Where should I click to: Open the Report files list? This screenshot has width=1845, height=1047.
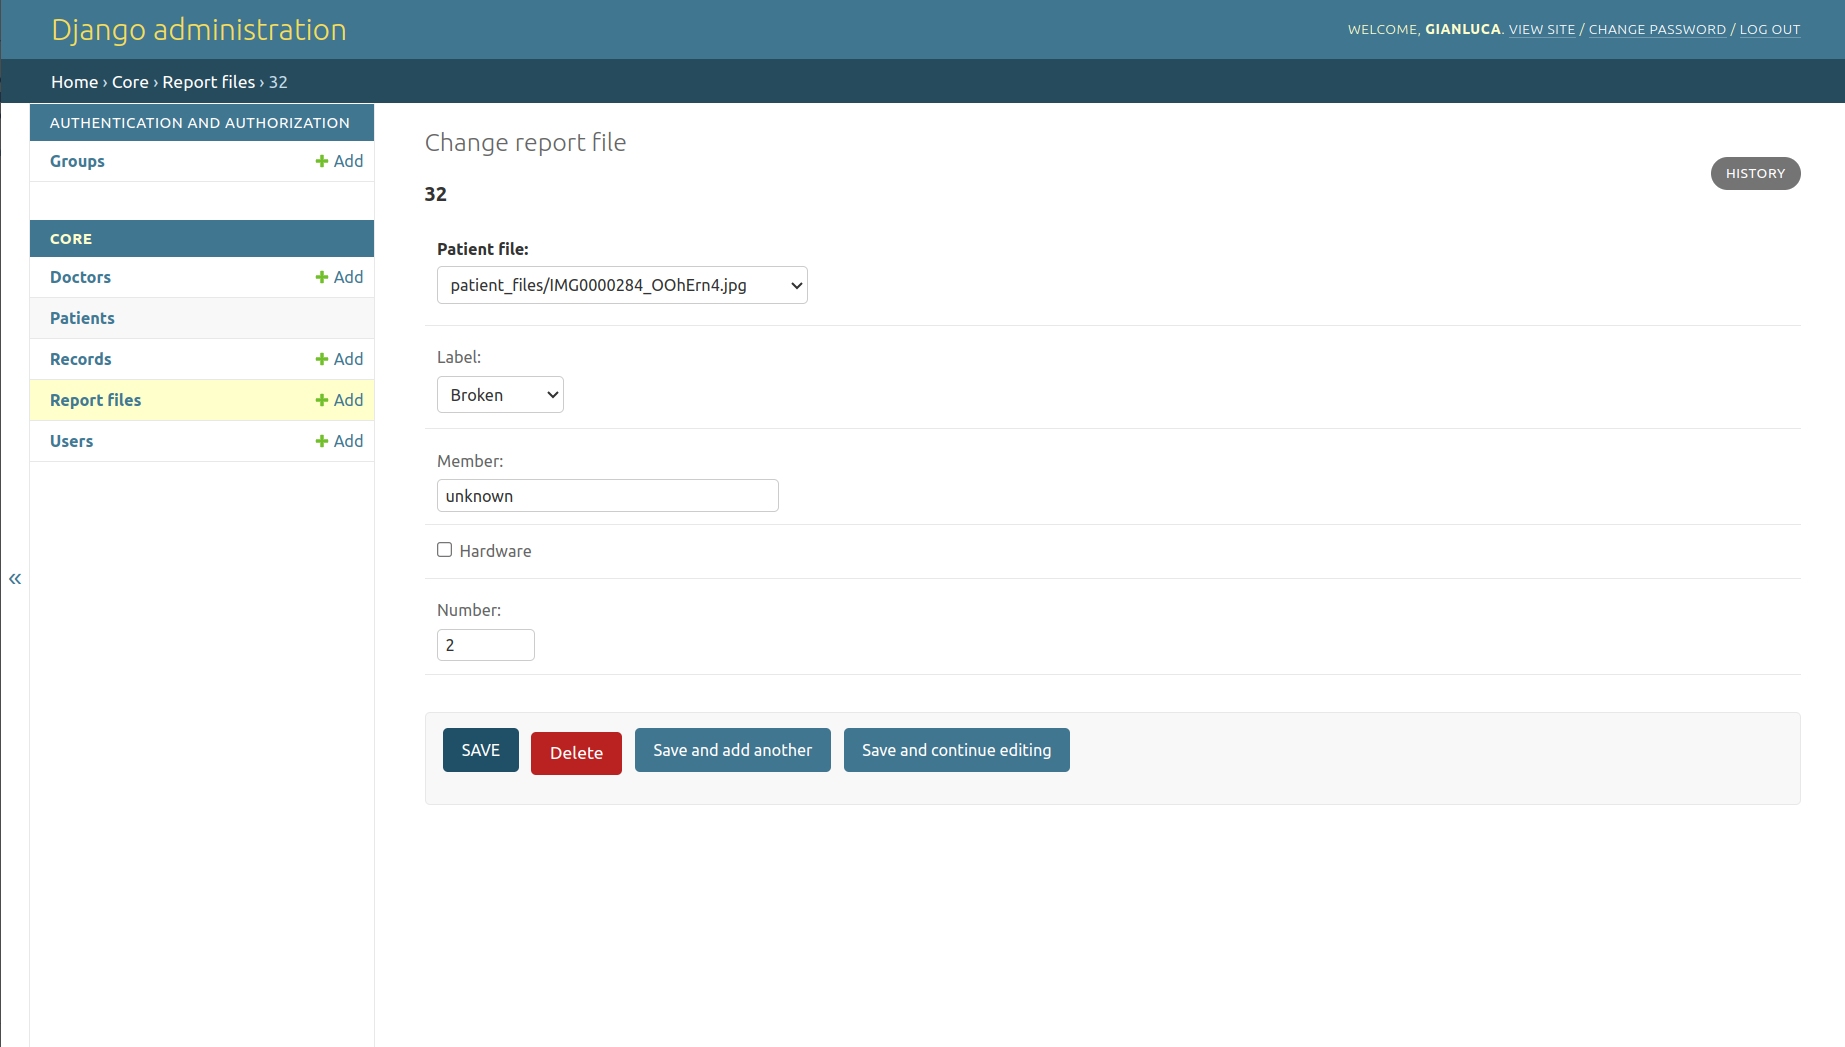coord(95,400)
